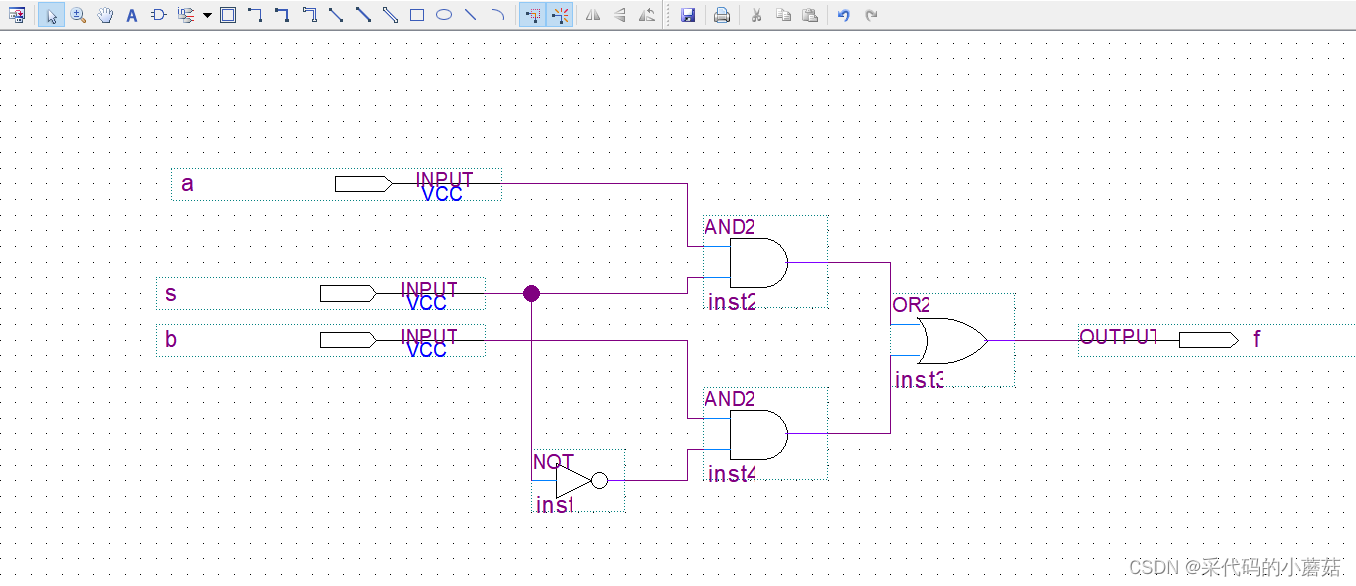Click Rotate Left 90 icon
The height and width of the screenshot is (586, 1356).
[647, 15]
